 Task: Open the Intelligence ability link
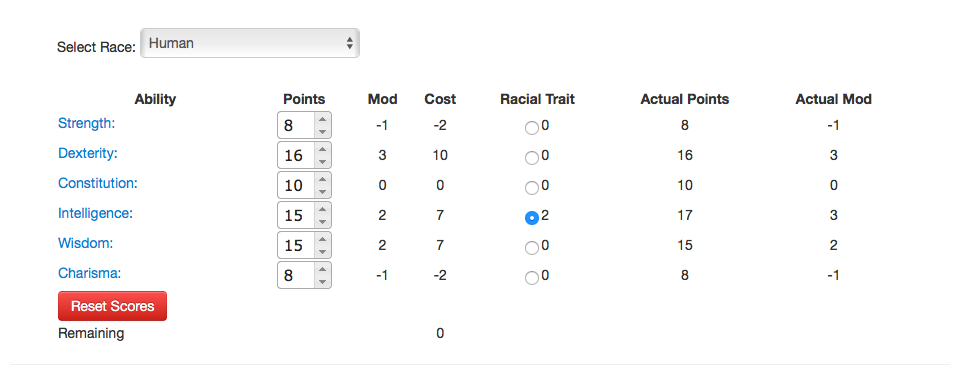tap(96, 213)
